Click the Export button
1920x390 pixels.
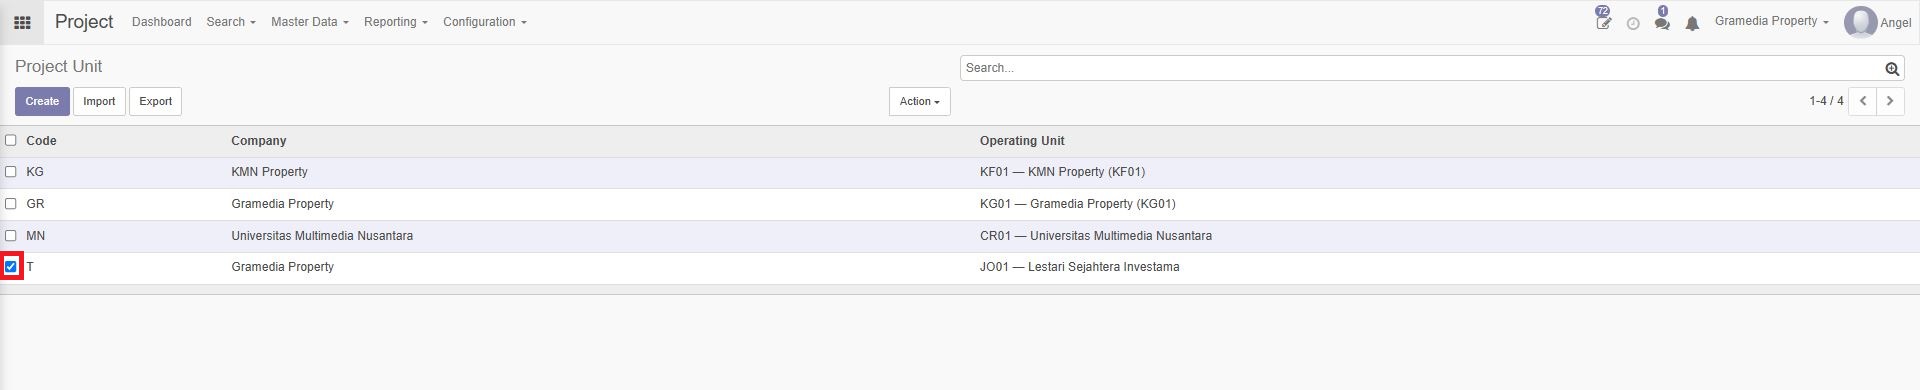[x=155, y=101]
